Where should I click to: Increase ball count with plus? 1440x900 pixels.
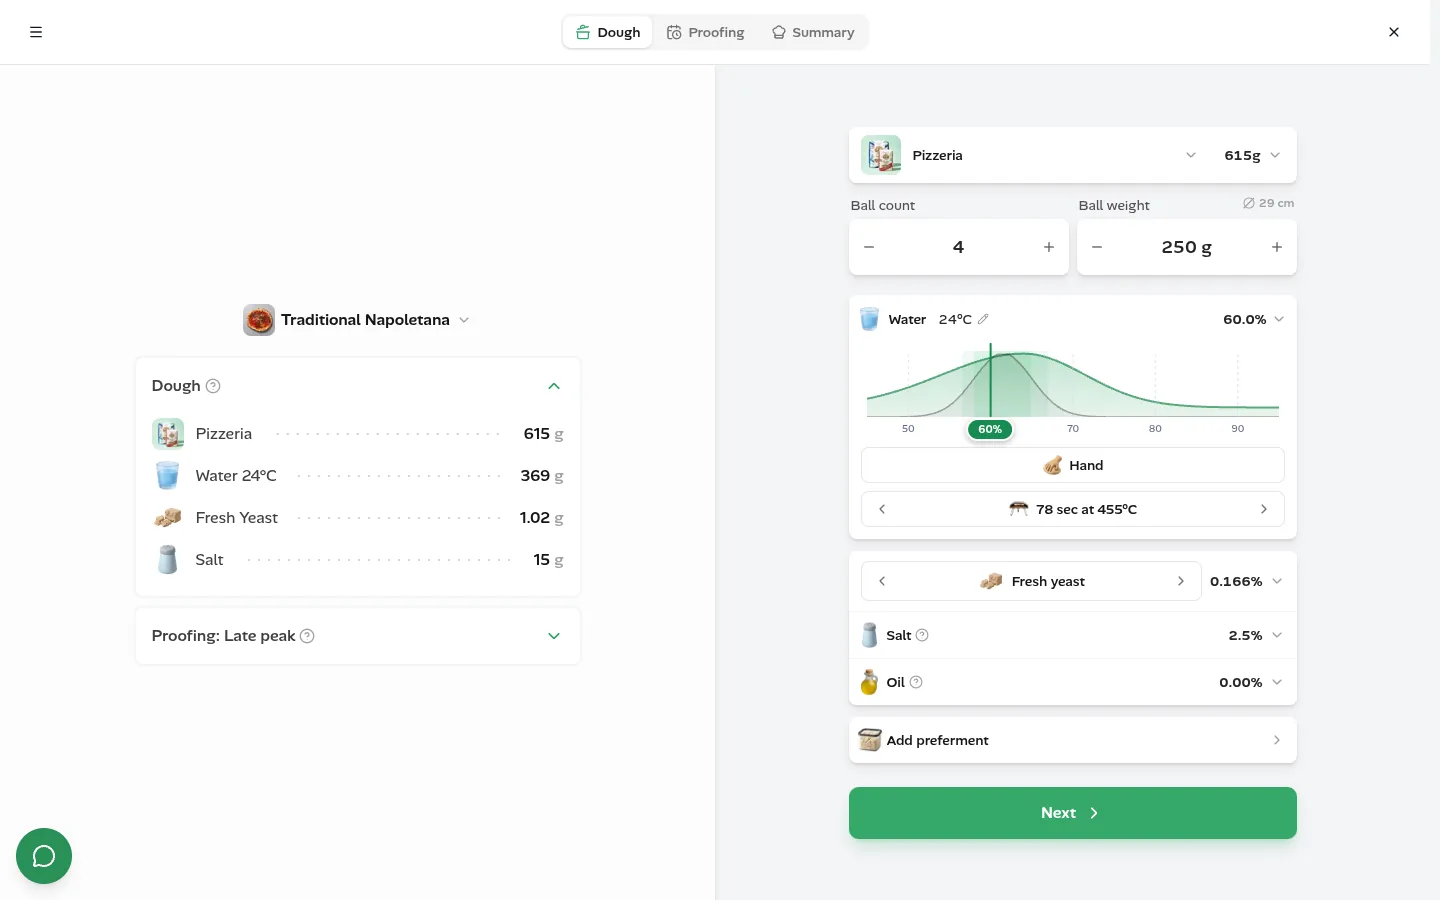point(1049,247)
